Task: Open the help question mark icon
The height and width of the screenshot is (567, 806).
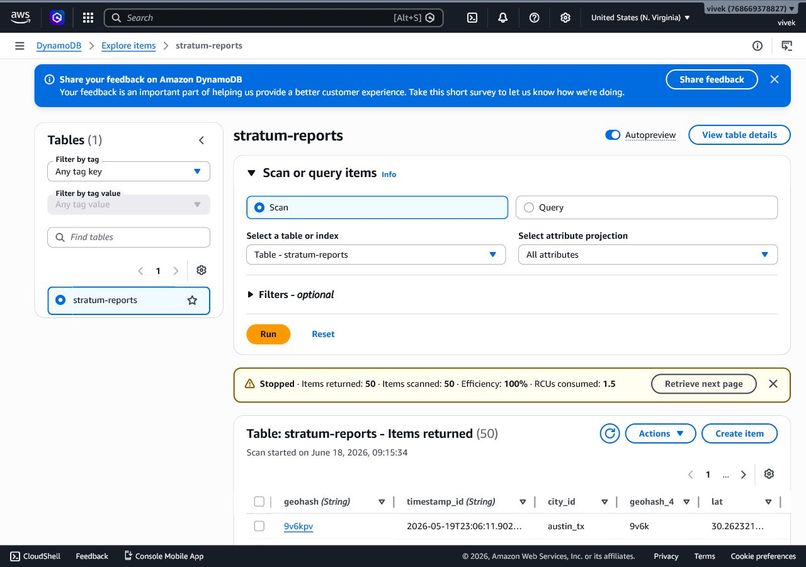Action: 534,17
